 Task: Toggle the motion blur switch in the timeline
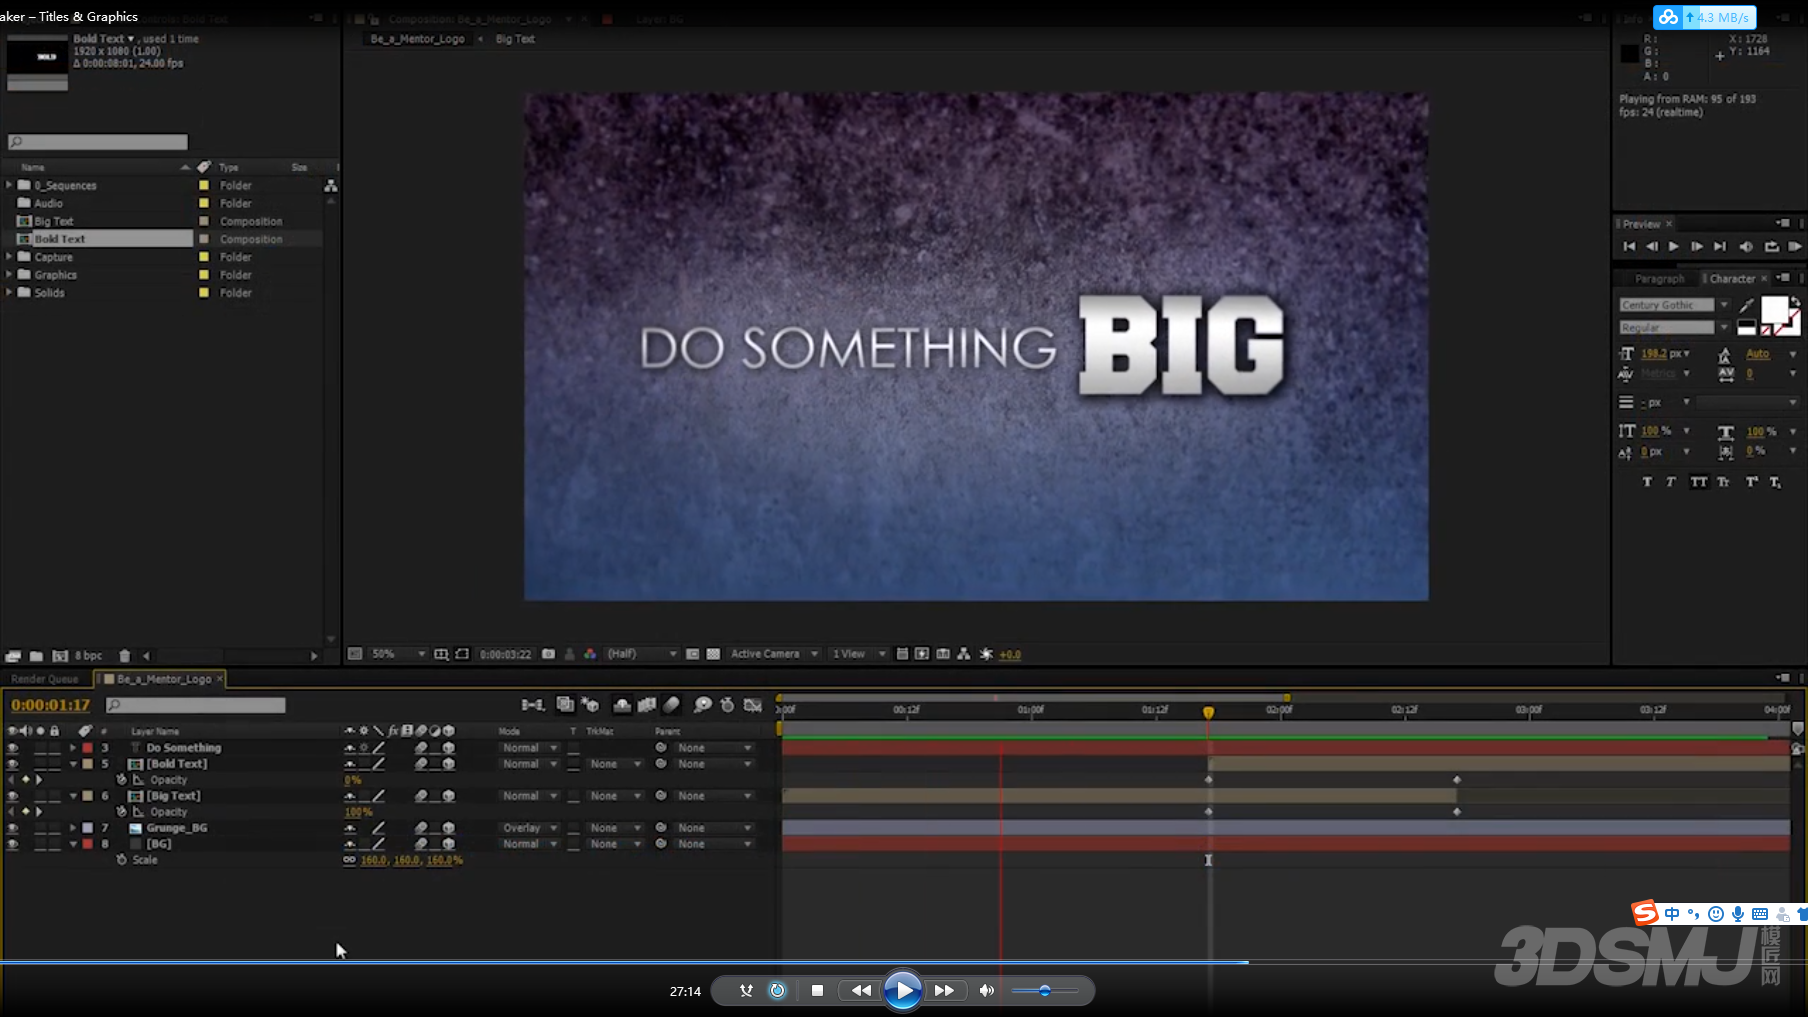672,705
